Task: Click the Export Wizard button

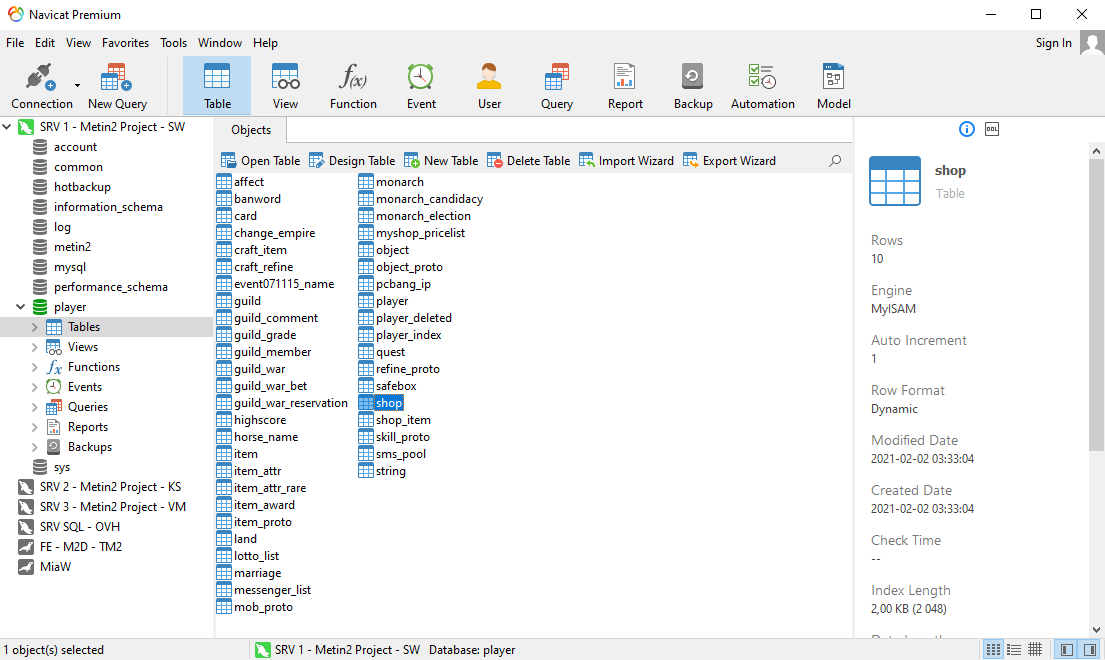Action: (x=729, y=161)
